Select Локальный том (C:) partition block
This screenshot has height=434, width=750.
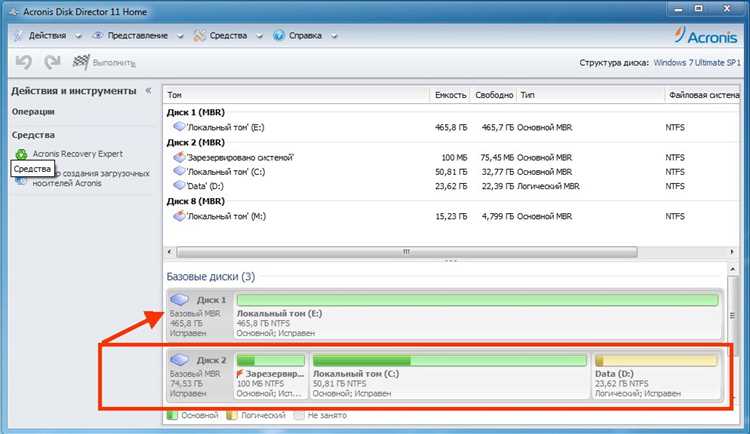[x=449, y=376]
